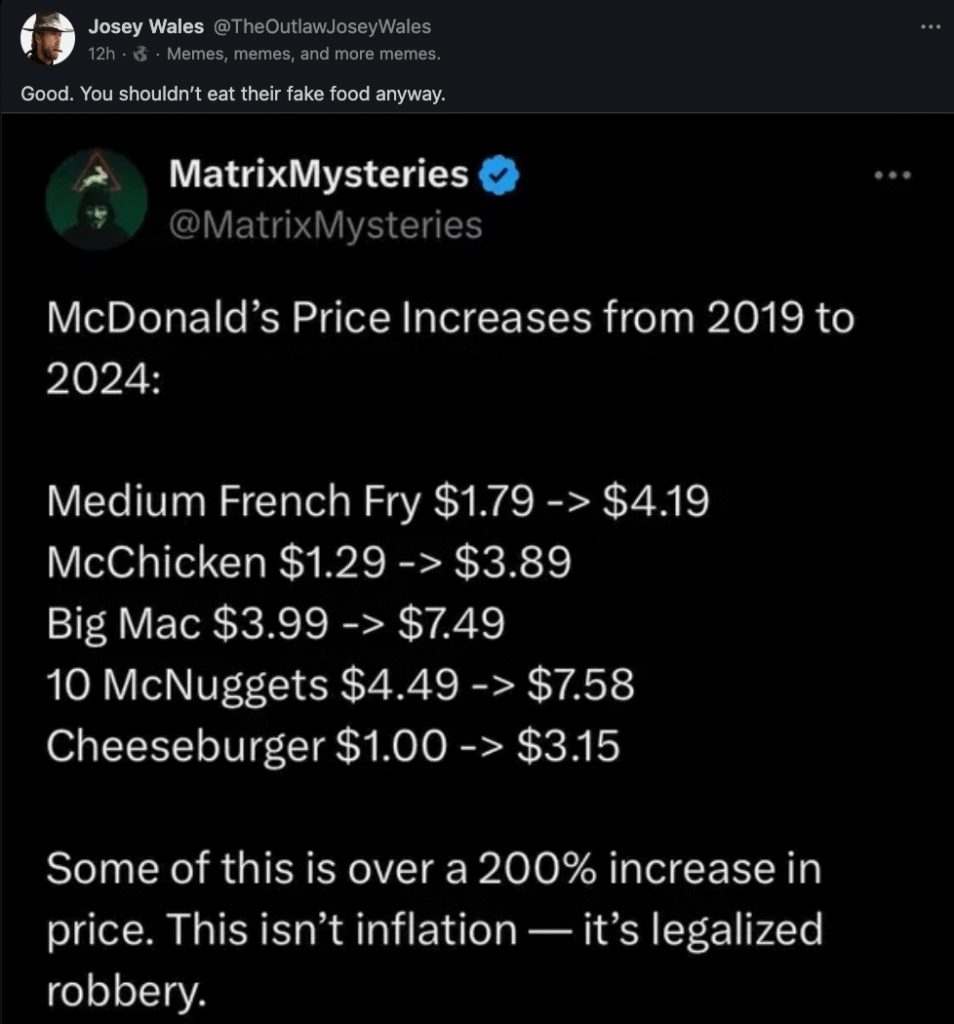Open the "Memes, memes, and more memes." group
954x1024 pixels.
[303, 54]
